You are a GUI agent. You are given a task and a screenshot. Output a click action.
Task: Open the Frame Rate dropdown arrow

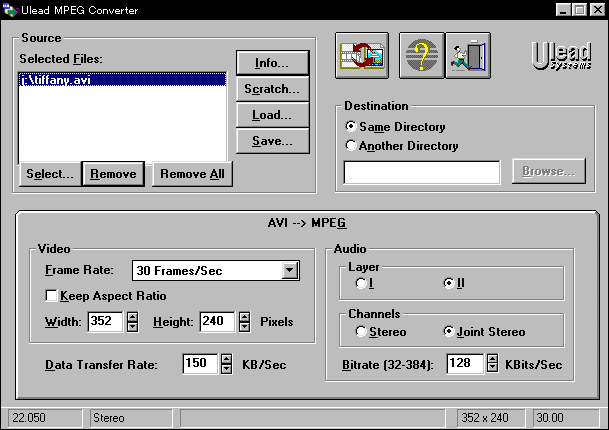click(289, 270)
